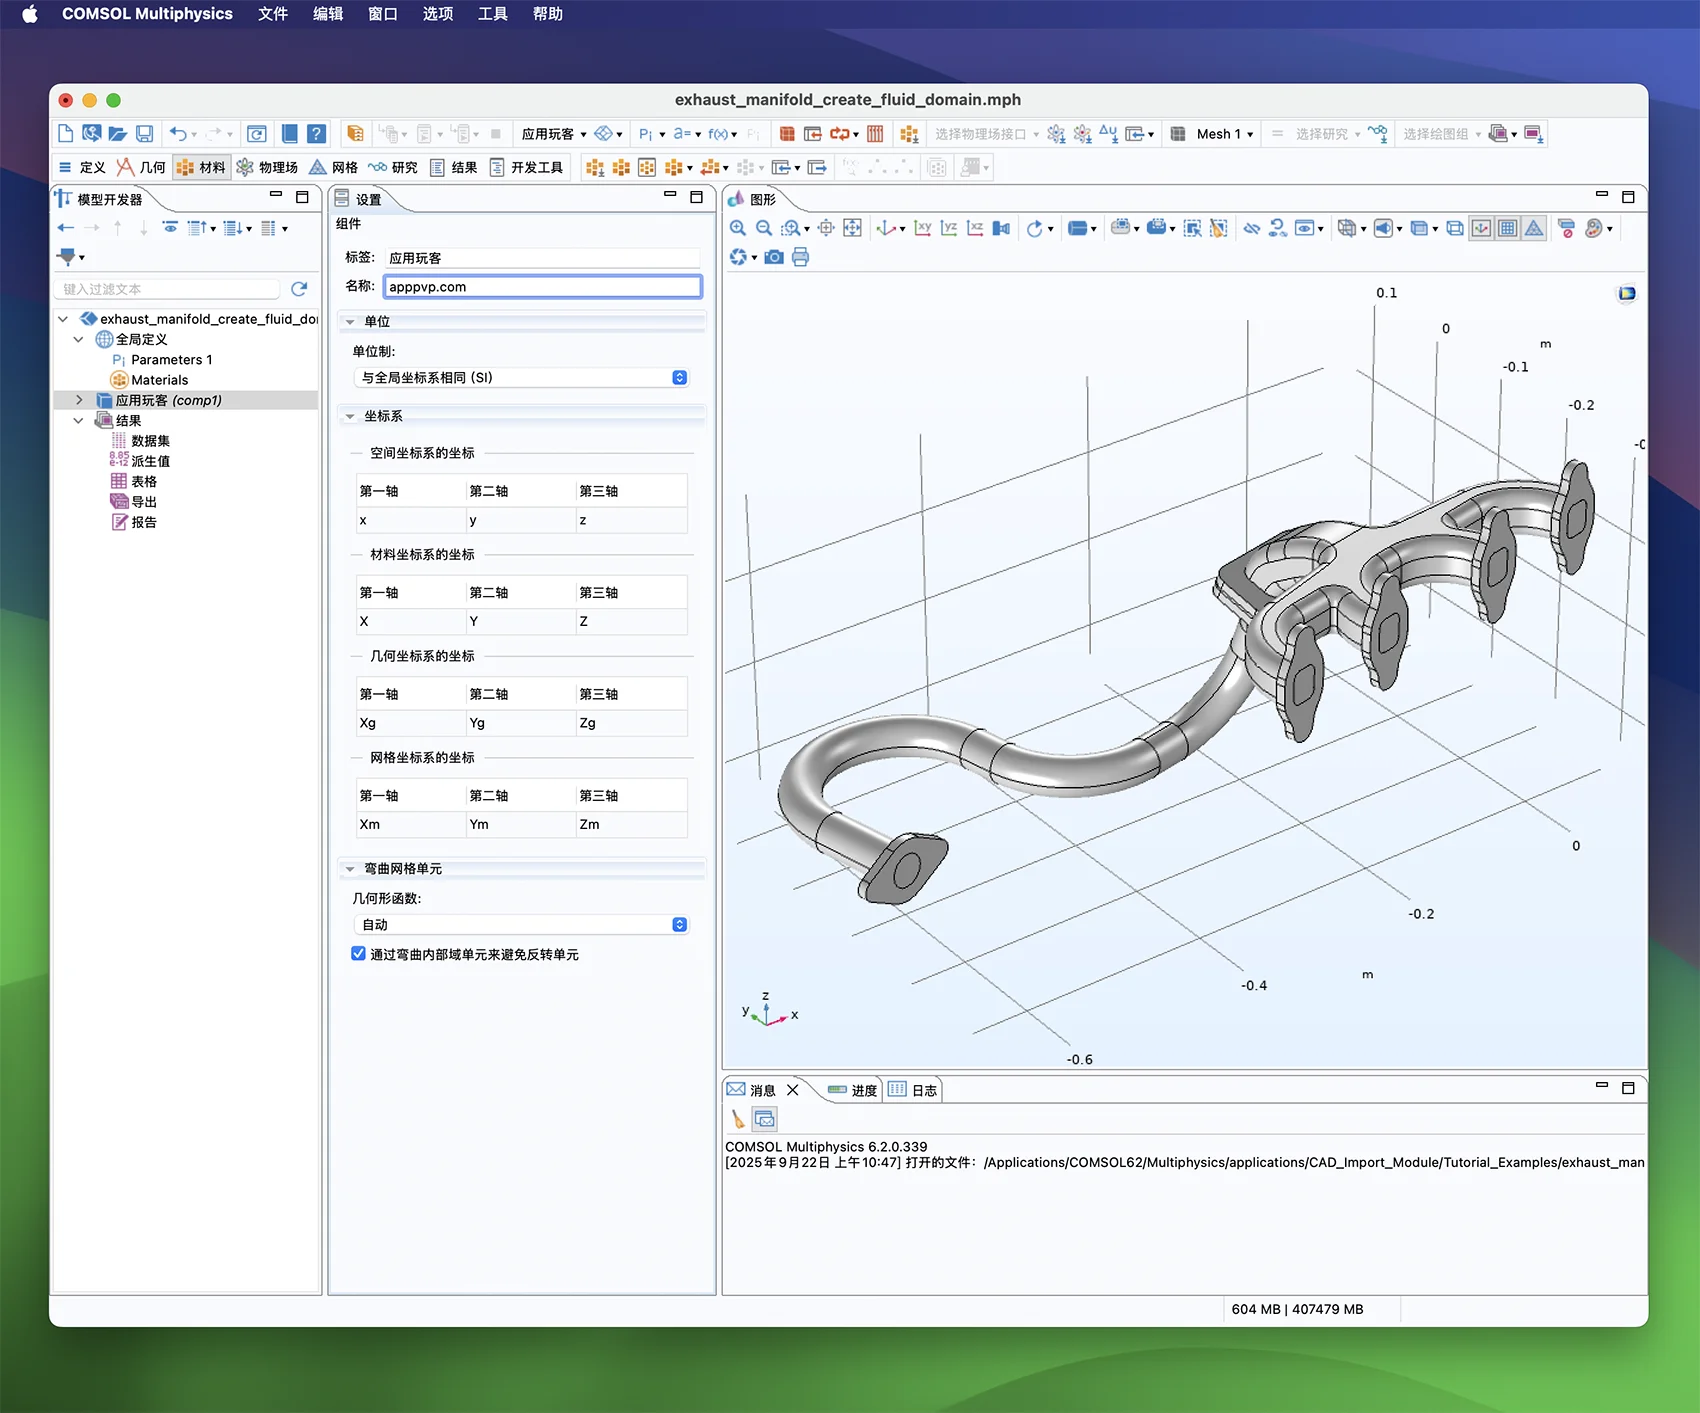Open the 工具 menu
Image resolution: width=1700 pixels, height=1413 pixels.
493,14
